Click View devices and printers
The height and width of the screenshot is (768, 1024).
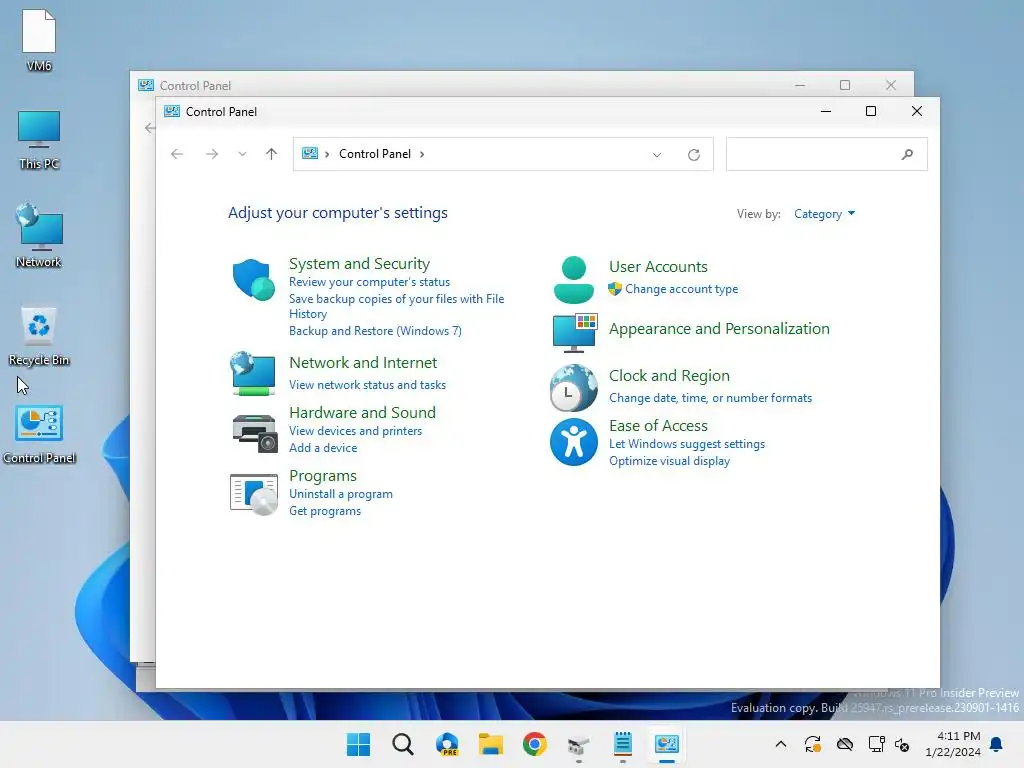click(355, 431)
